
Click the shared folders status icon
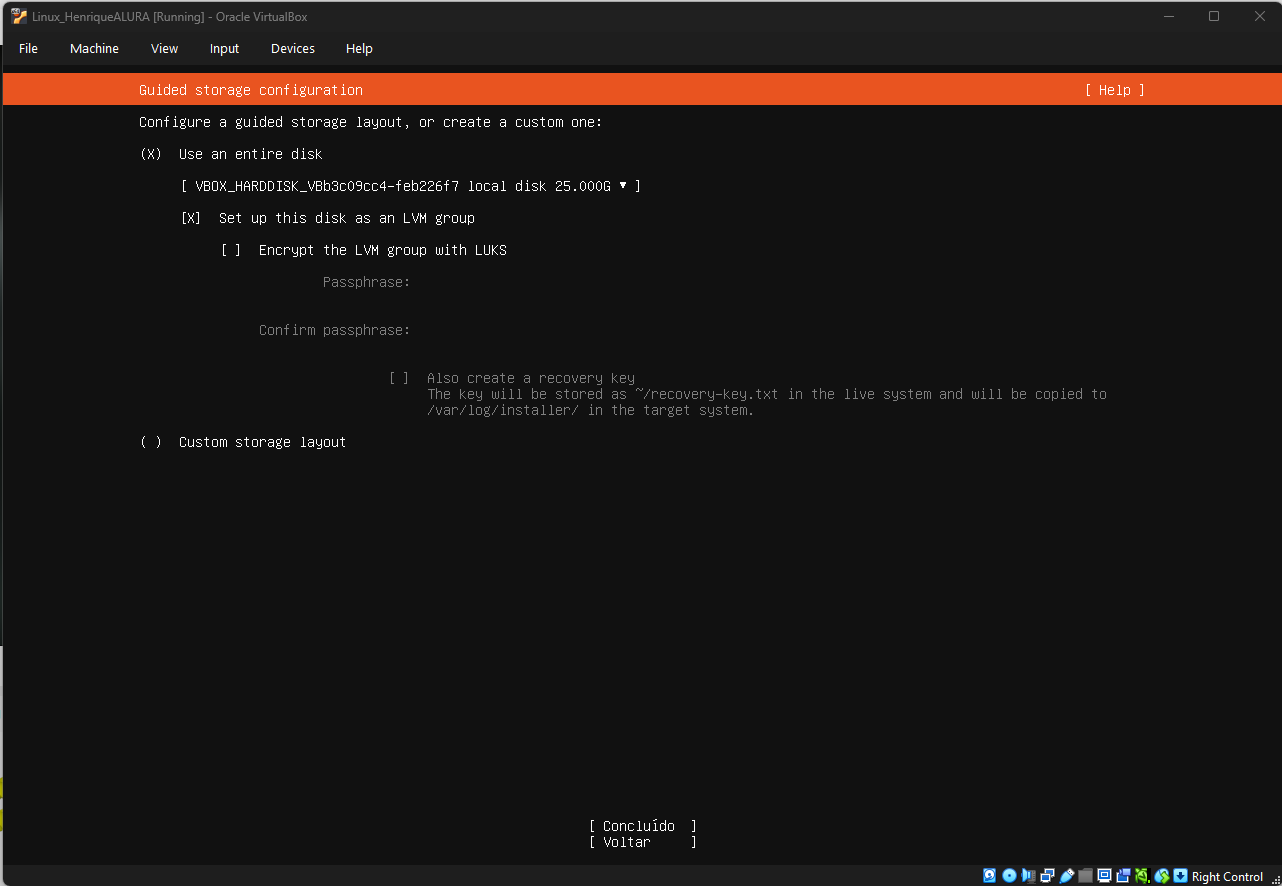click(1085, 876)
